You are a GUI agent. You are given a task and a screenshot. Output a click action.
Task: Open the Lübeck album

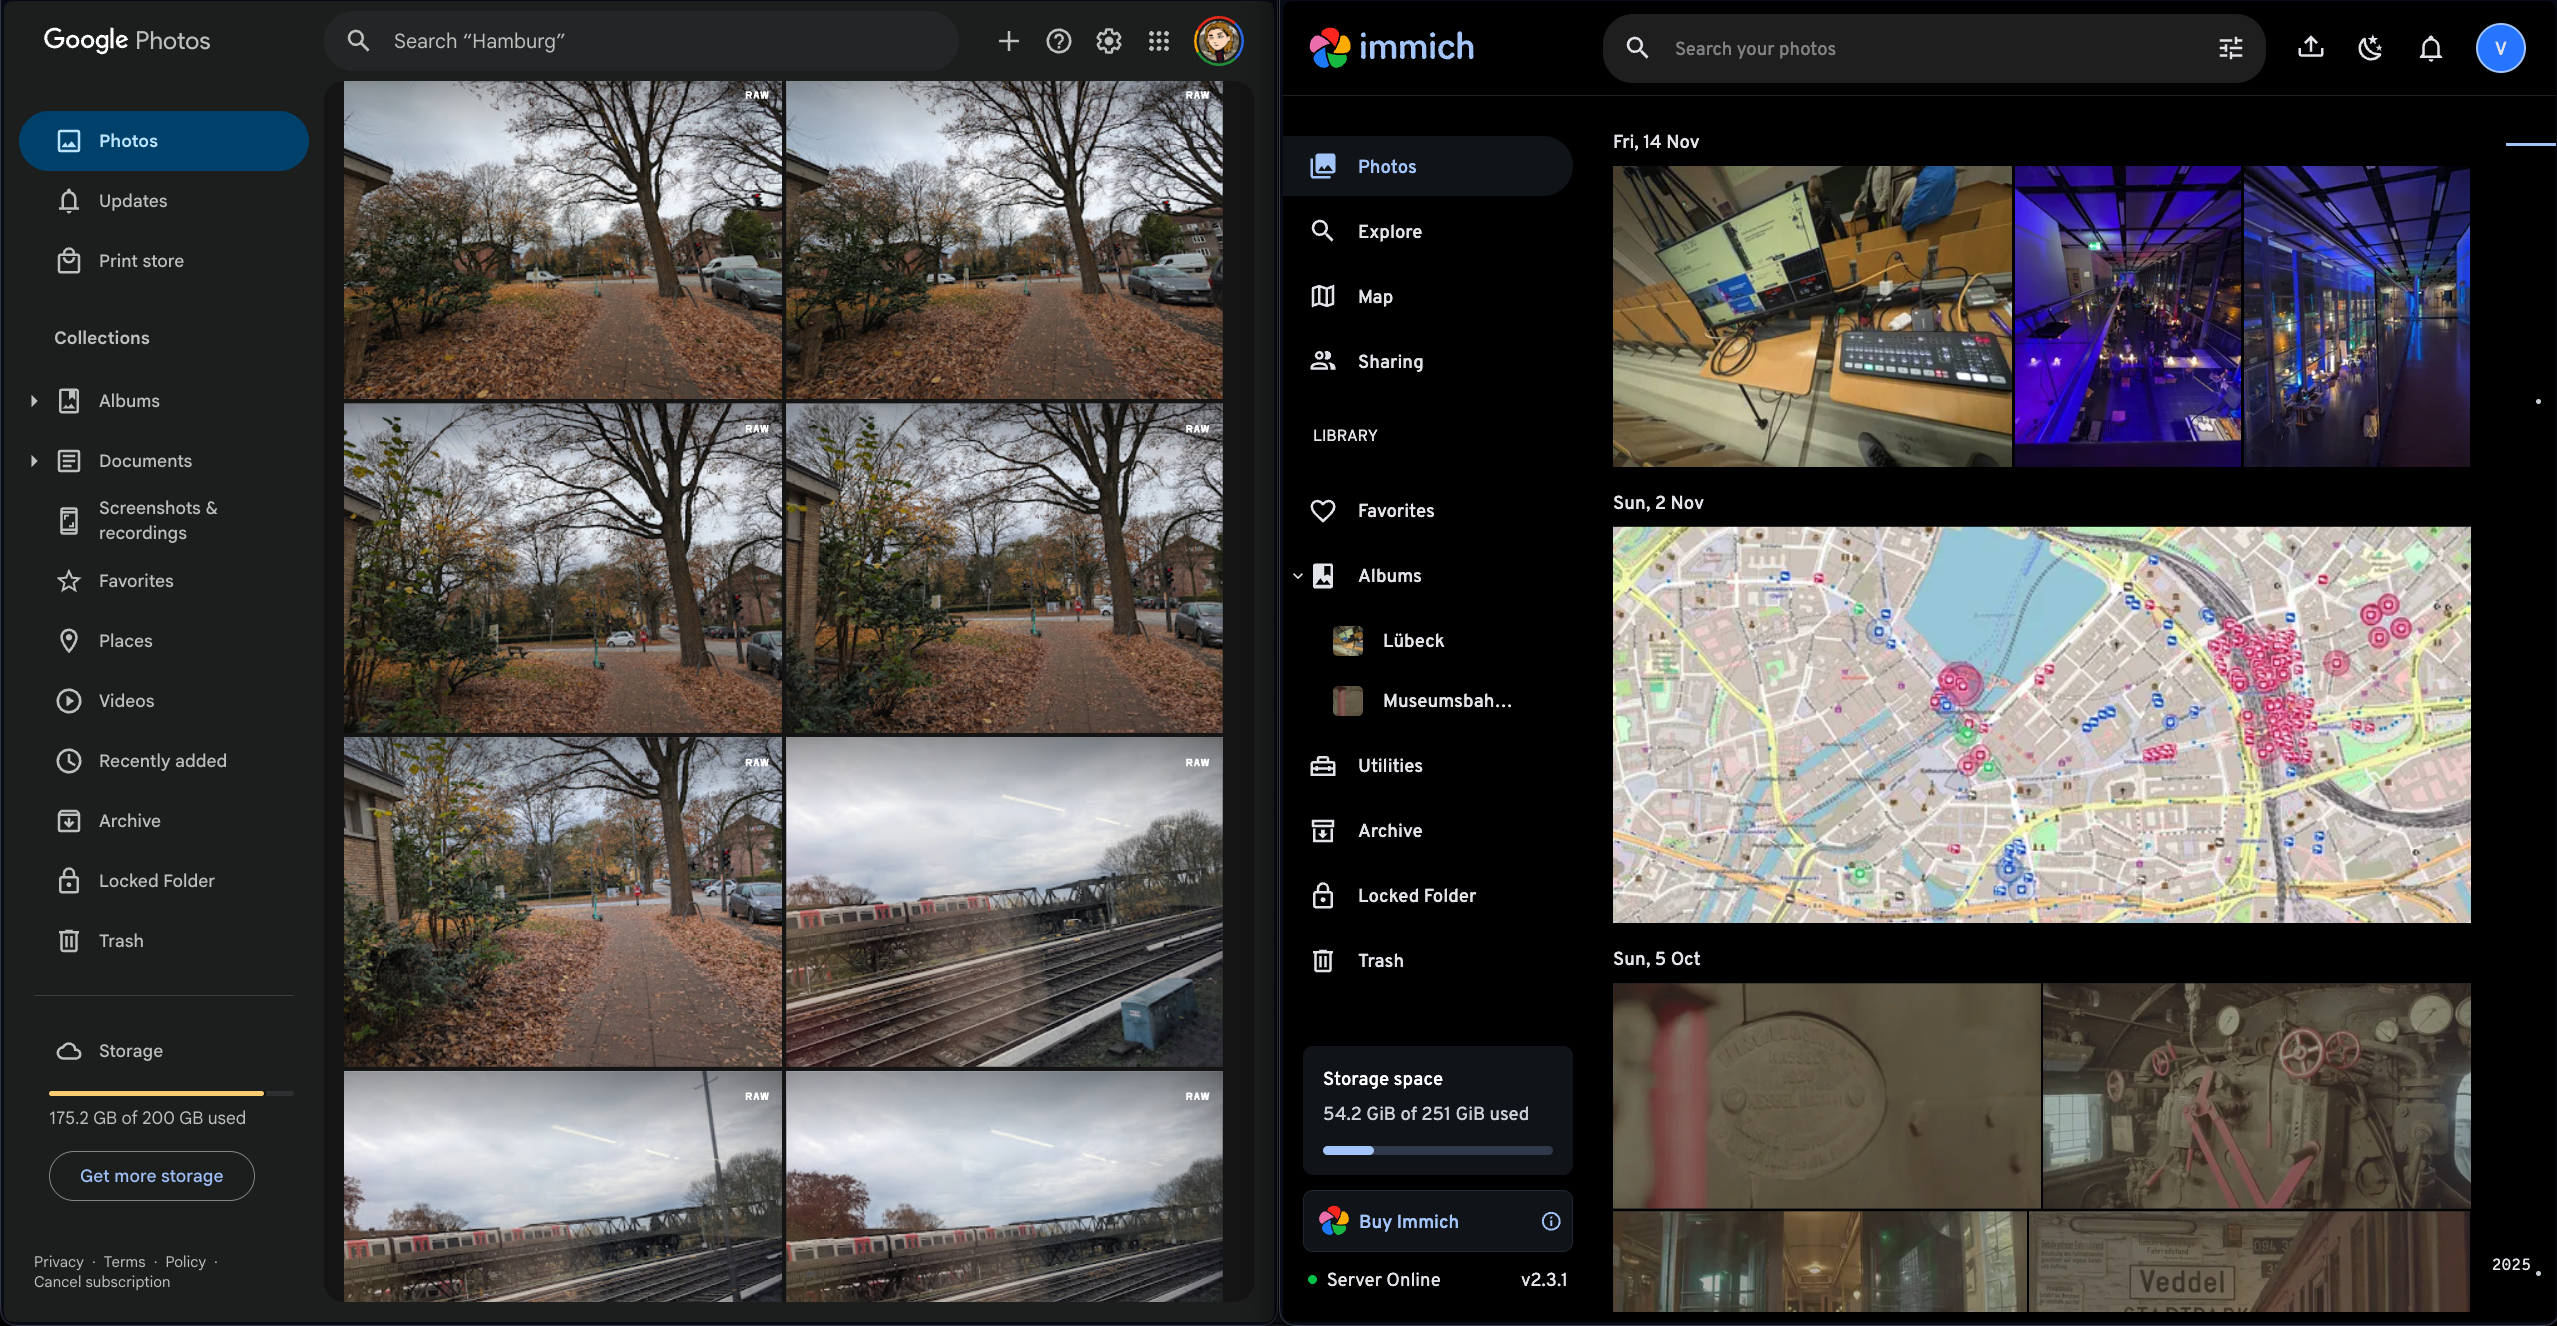1412,641
